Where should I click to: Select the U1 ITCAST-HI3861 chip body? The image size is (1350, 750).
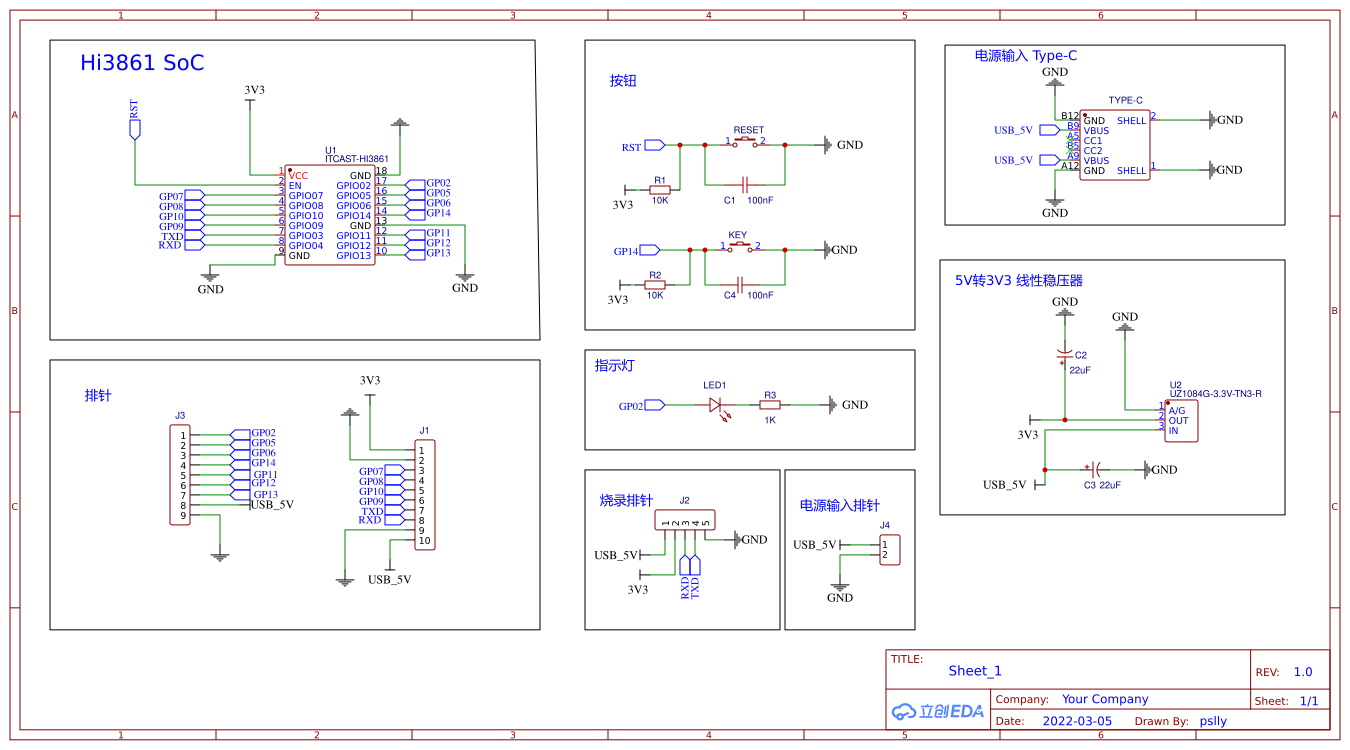[x=330, y=215]
